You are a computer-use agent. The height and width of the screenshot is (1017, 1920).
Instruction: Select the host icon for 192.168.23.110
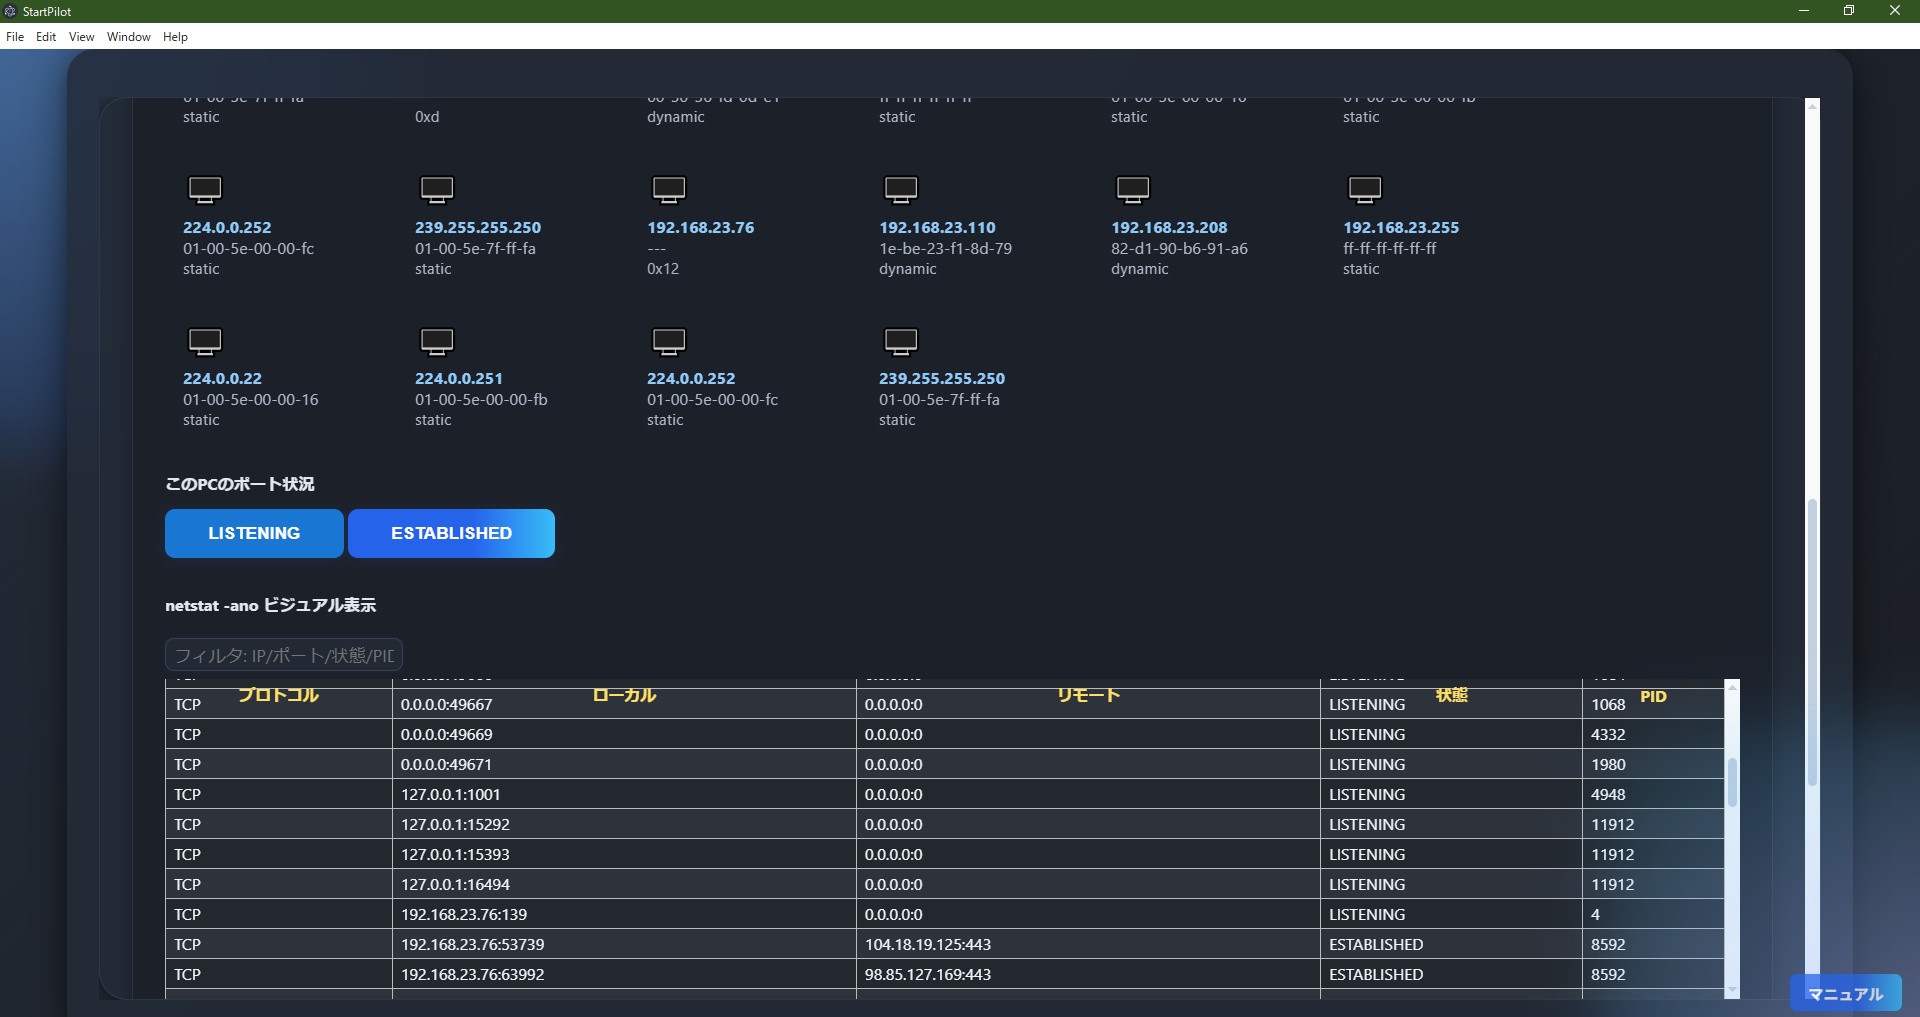pyautogui.click(x=900, y=189)
